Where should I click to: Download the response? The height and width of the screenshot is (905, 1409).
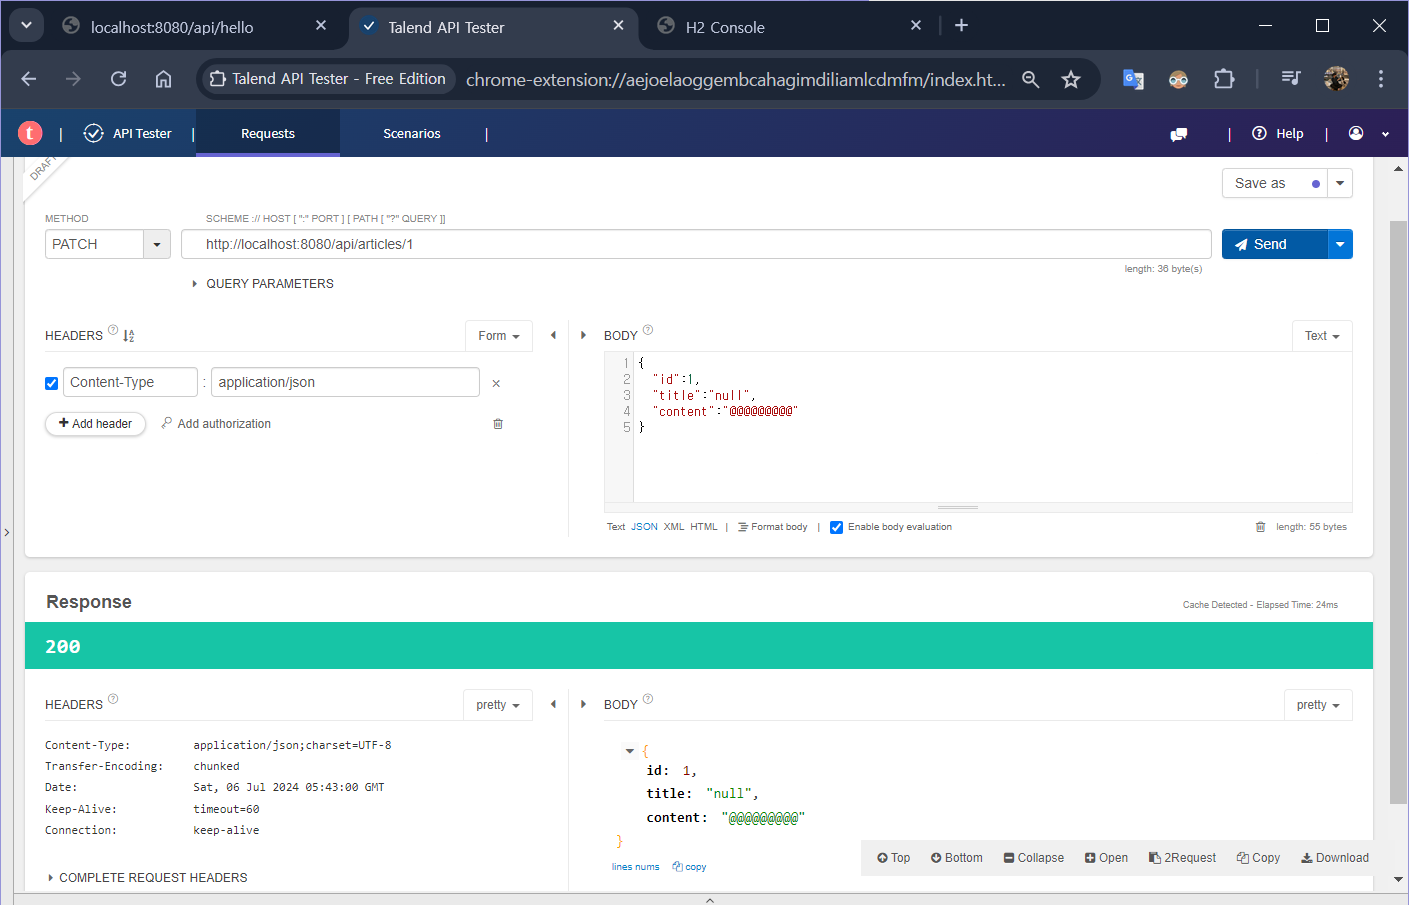tap(1334, 858)
